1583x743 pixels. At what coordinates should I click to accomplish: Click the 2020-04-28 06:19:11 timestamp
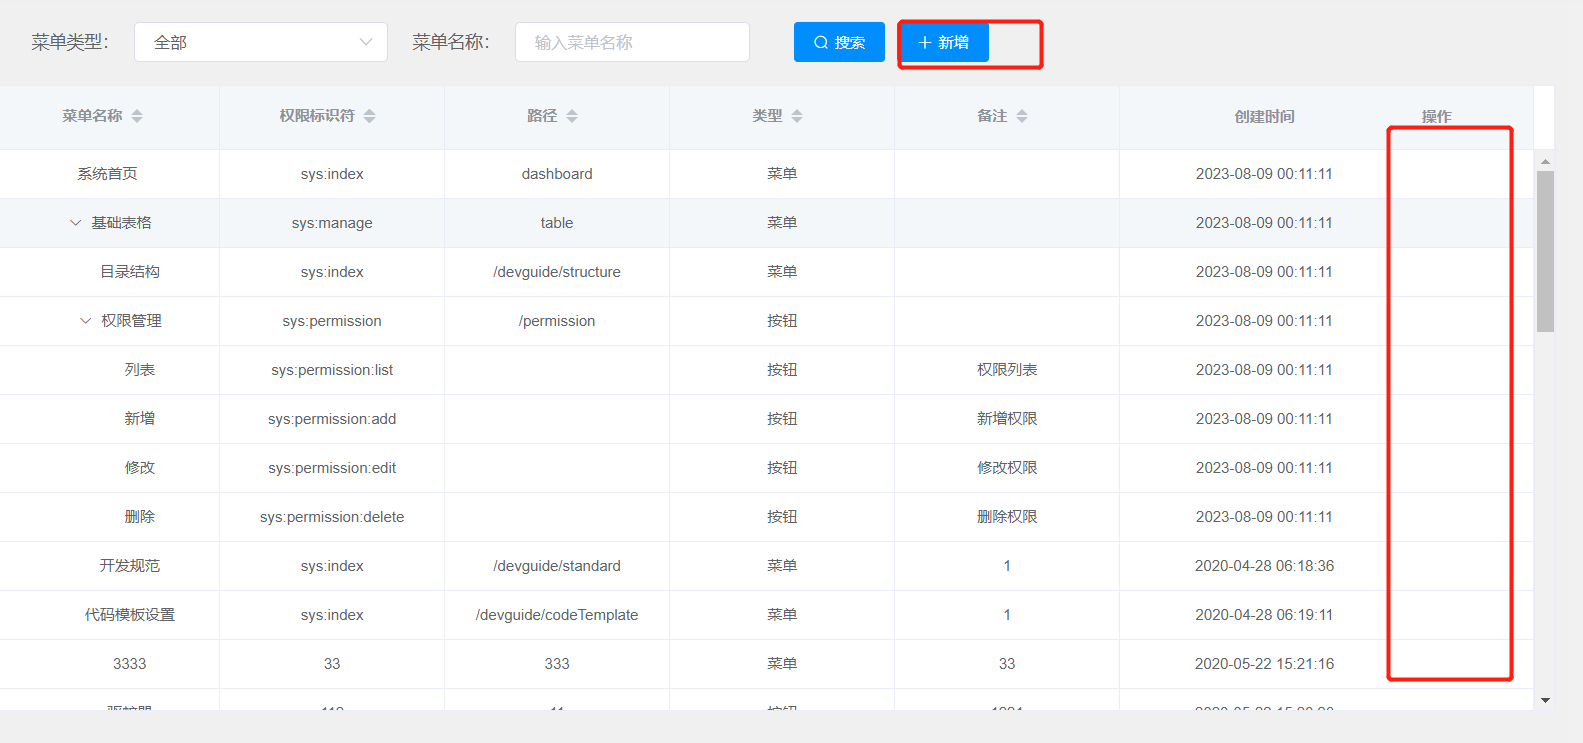tap(1264, 615)
